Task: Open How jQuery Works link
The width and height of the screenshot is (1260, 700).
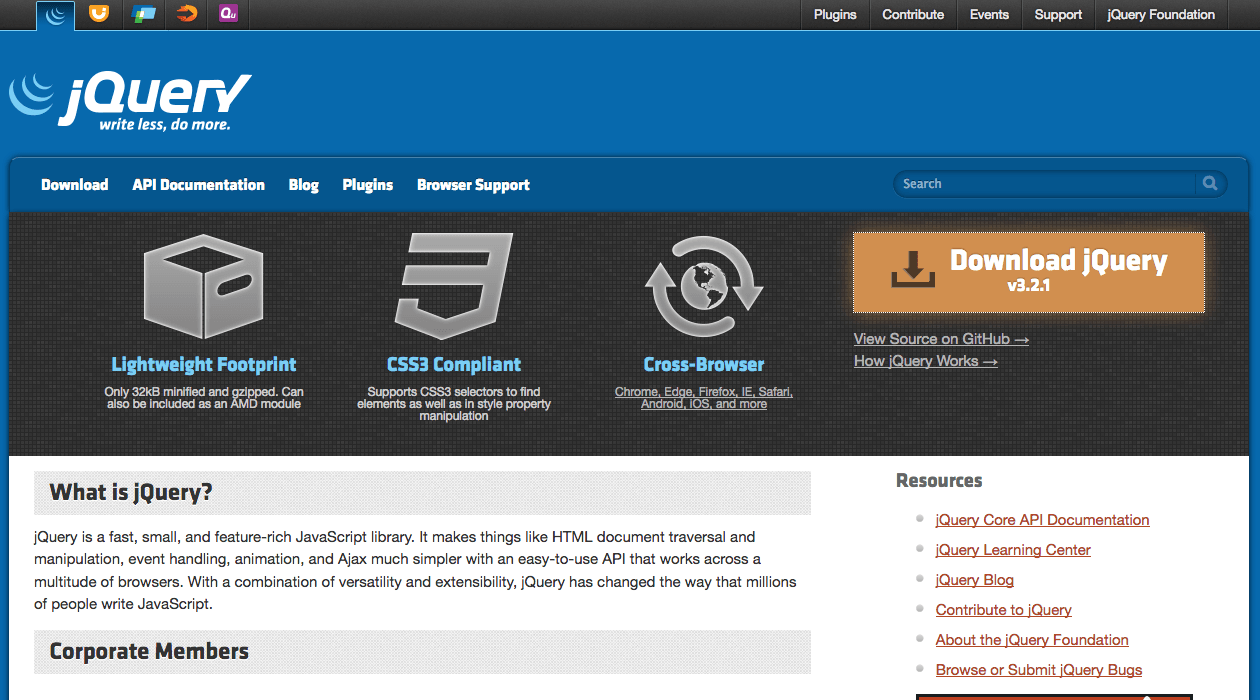Action: point(926,361)
